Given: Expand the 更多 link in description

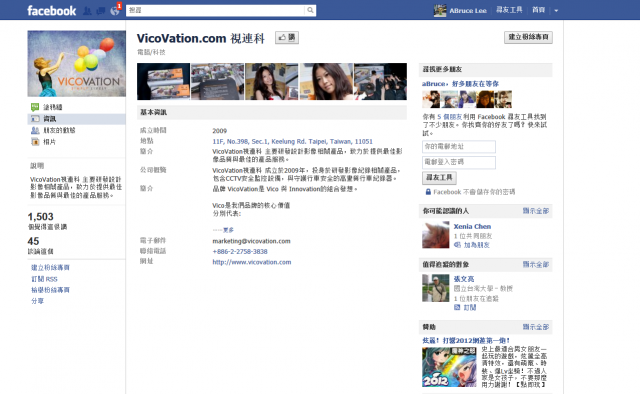Looking at the screenshot, I should pos(228,230).
